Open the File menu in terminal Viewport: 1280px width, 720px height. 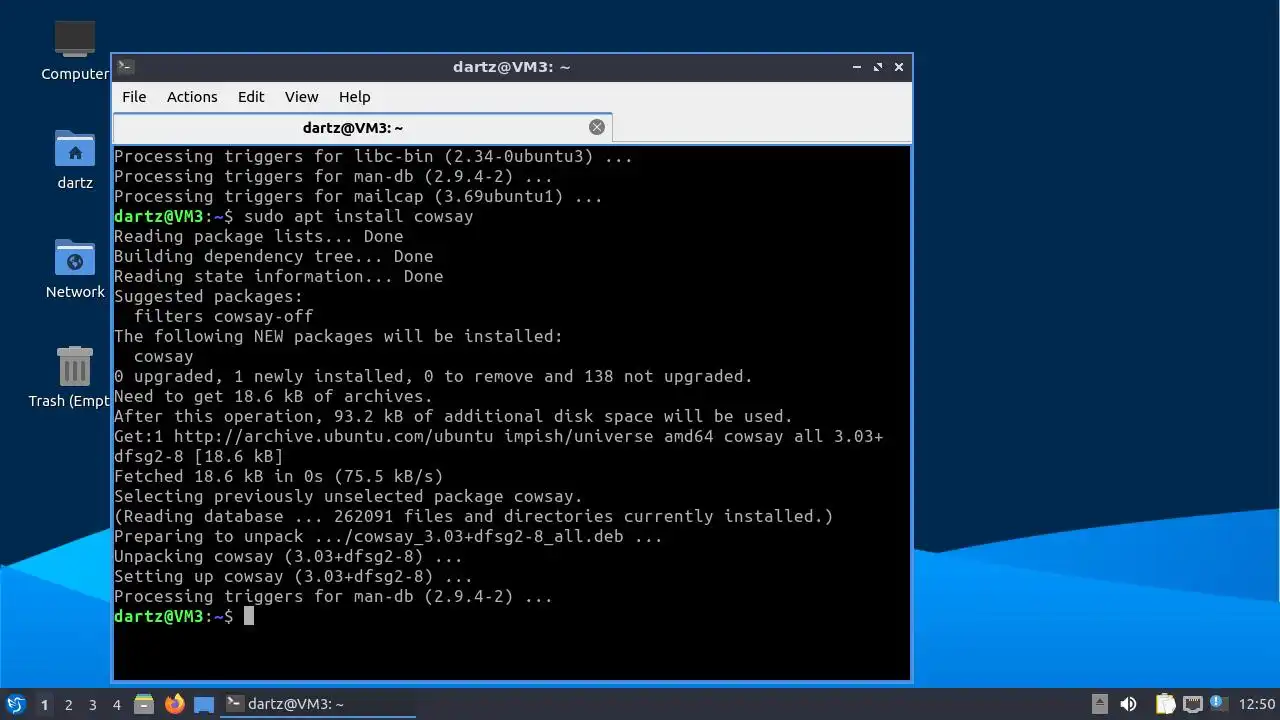[134, 97]
